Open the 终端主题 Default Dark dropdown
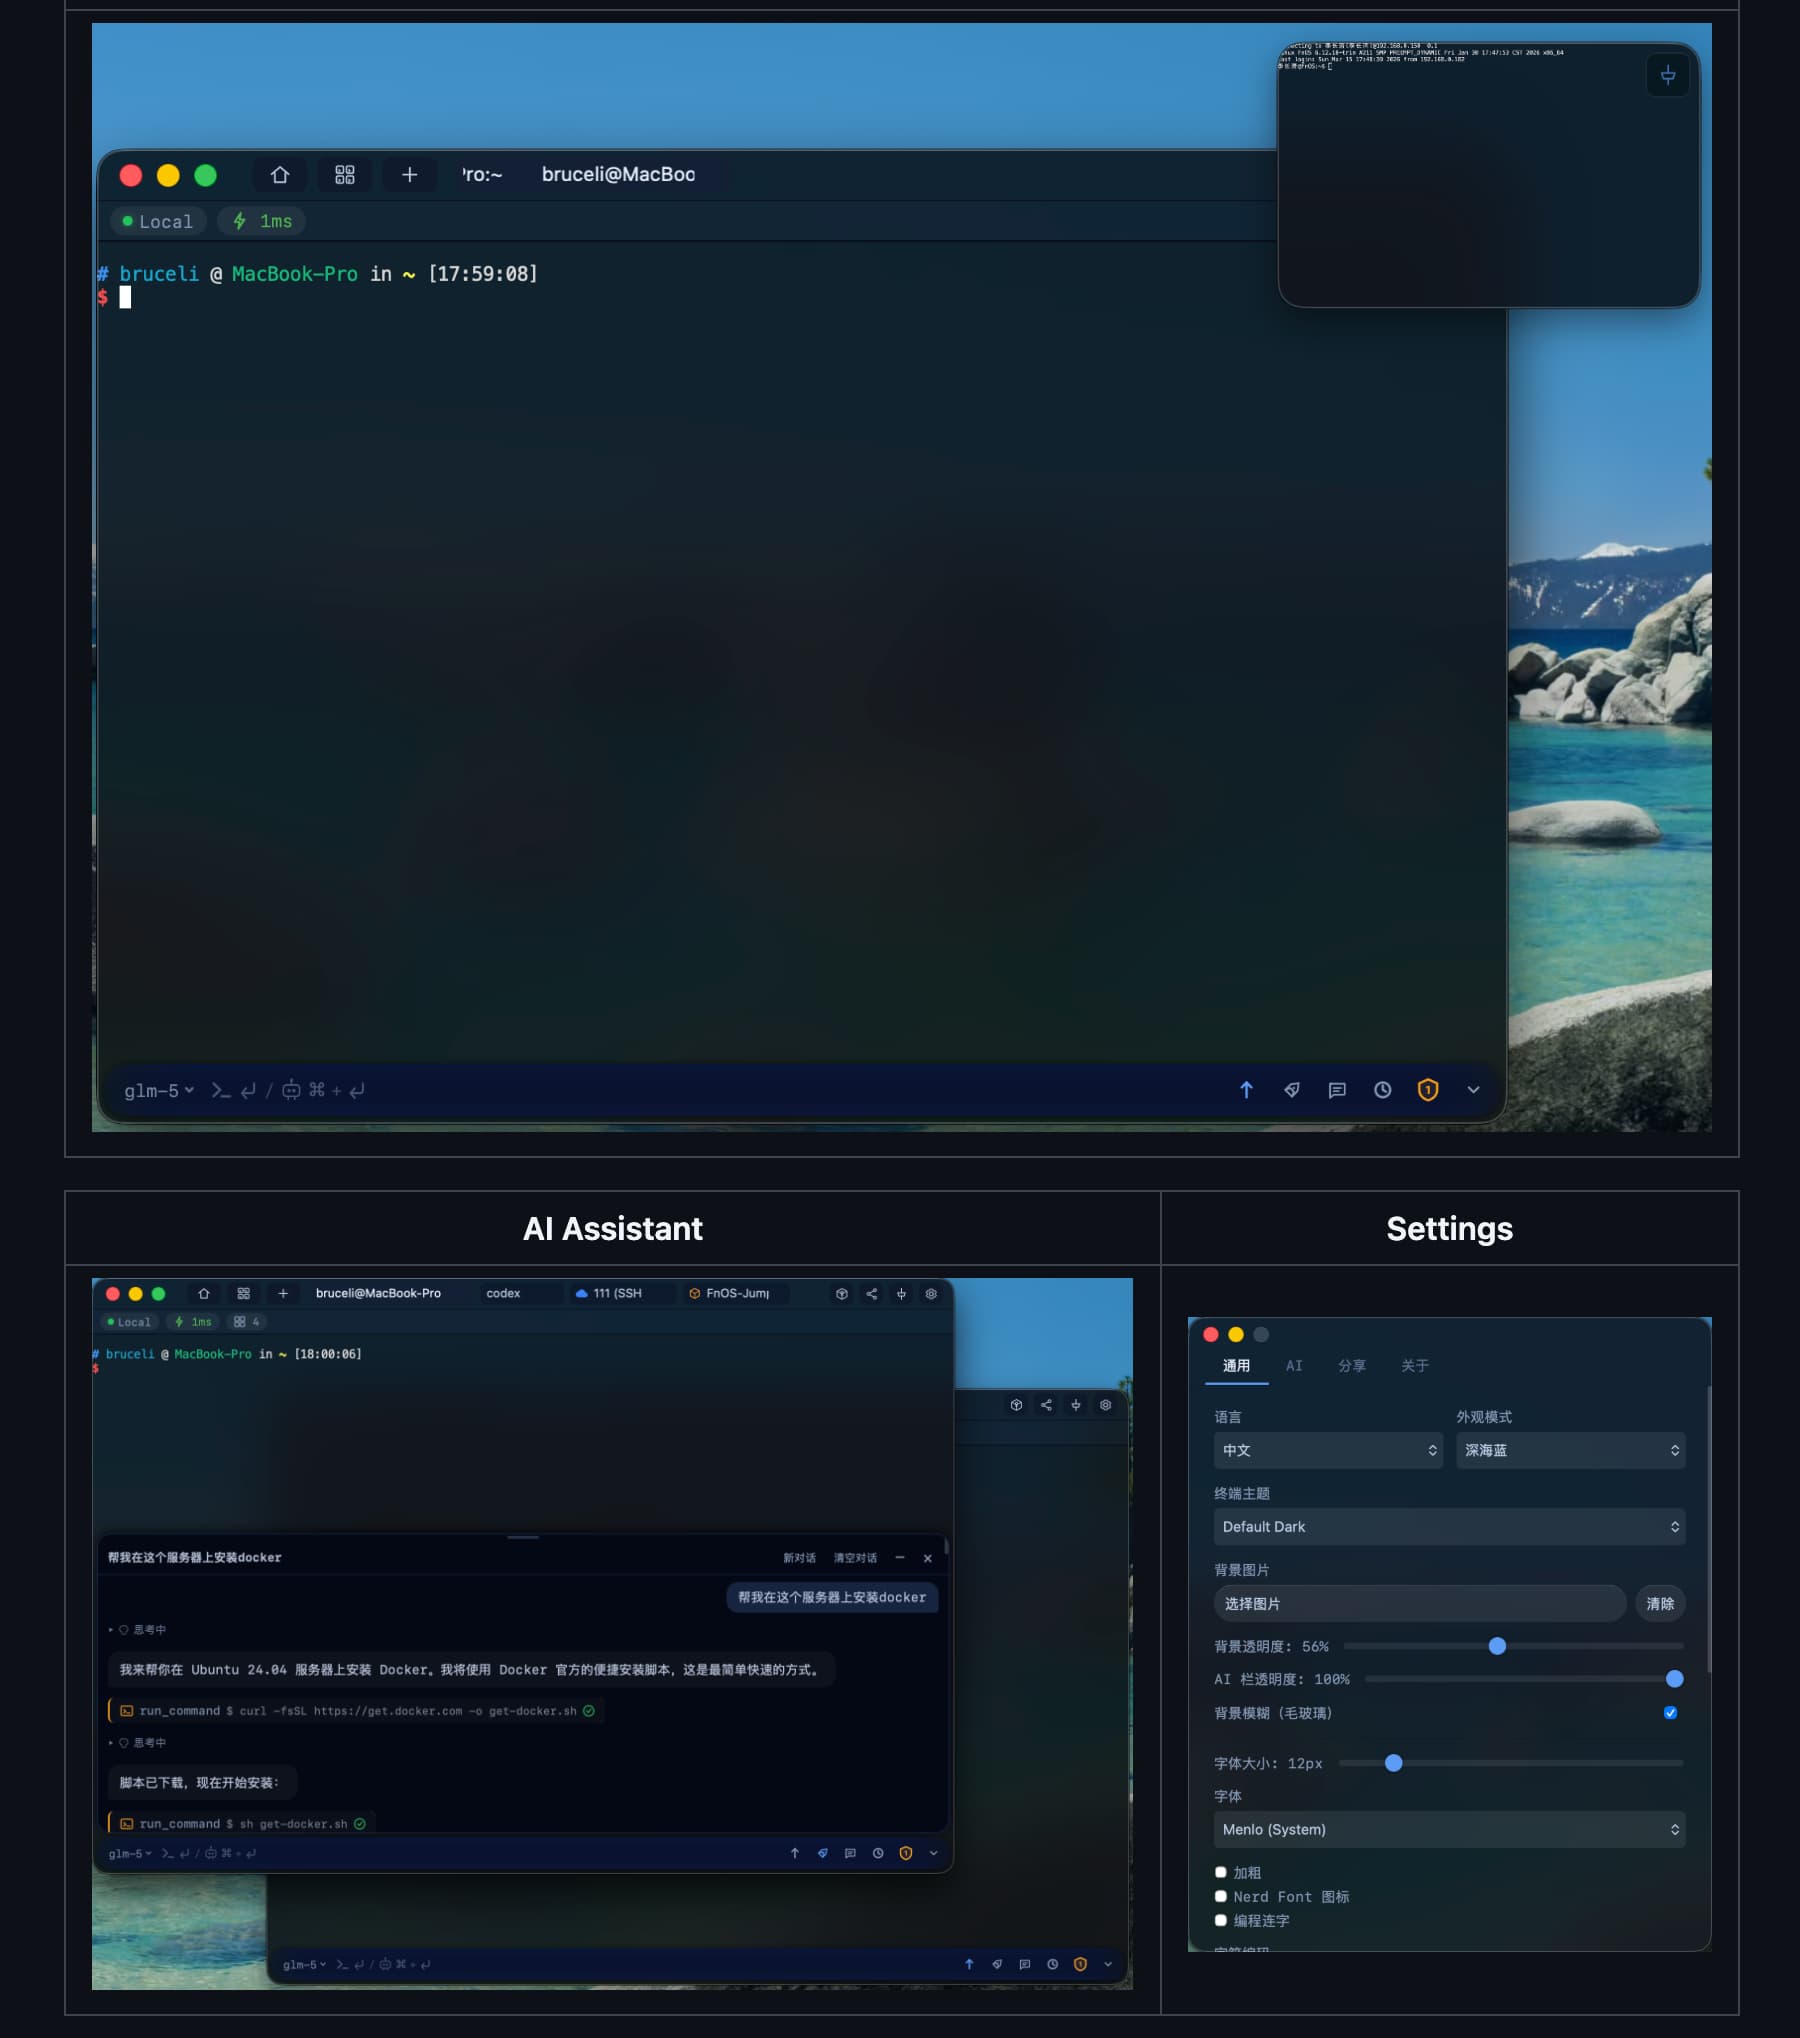1800x2038 pixels. [1448, 1527]
